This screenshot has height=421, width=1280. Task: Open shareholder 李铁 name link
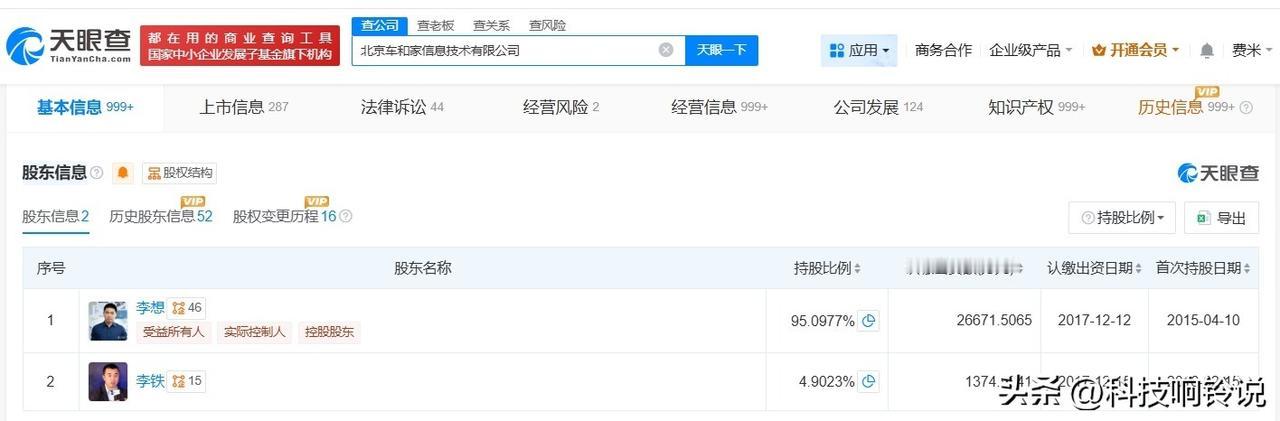pyautogui.click(x=150, y=381)
